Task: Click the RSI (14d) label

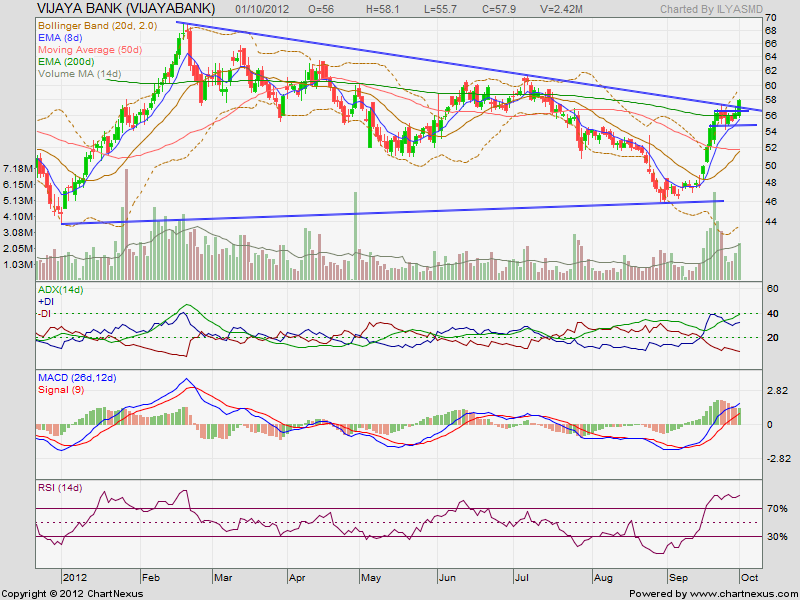Action: click(60, 488)
